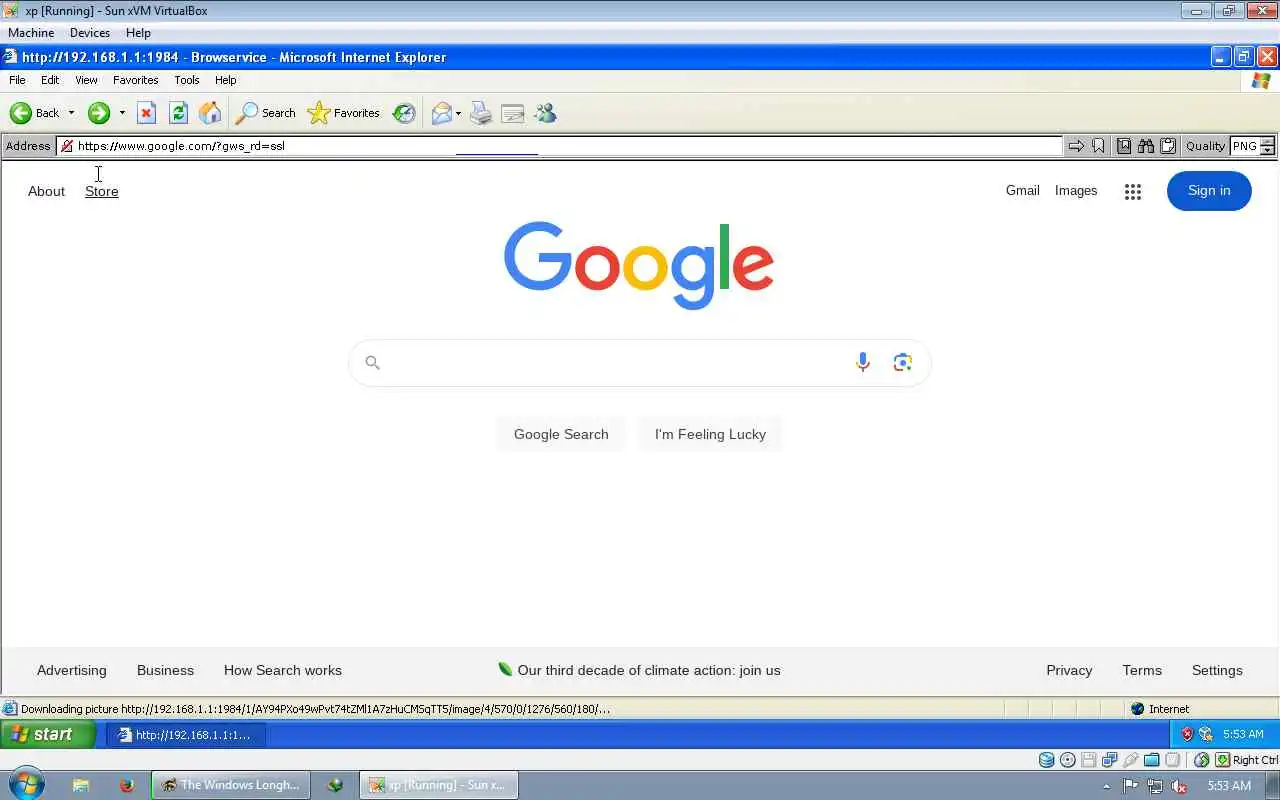Image resolution: width=1280 pixels, height=800 pixels.
Task: Click the green Forward arrow button
Action: 98,113
